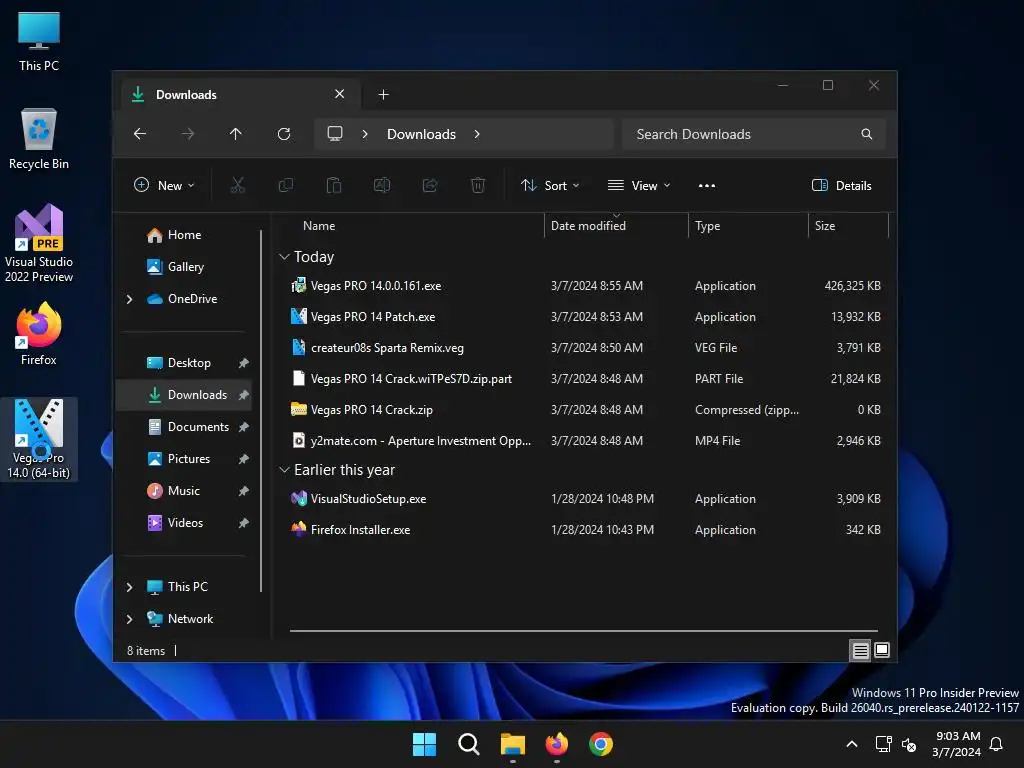Click the search magnifier in Search Downloads
Image resolution: width=1024 pixels, height=768 pixels.
867,134
